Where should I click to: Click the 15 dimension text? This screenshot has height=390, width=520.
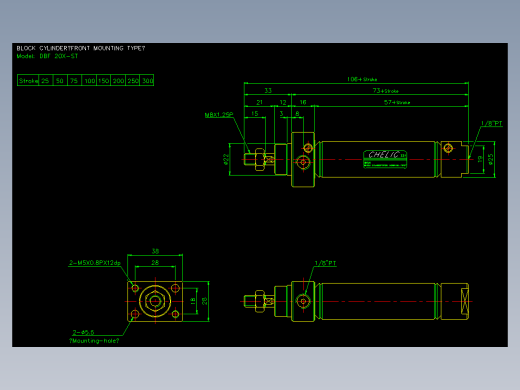coord(255,114)
